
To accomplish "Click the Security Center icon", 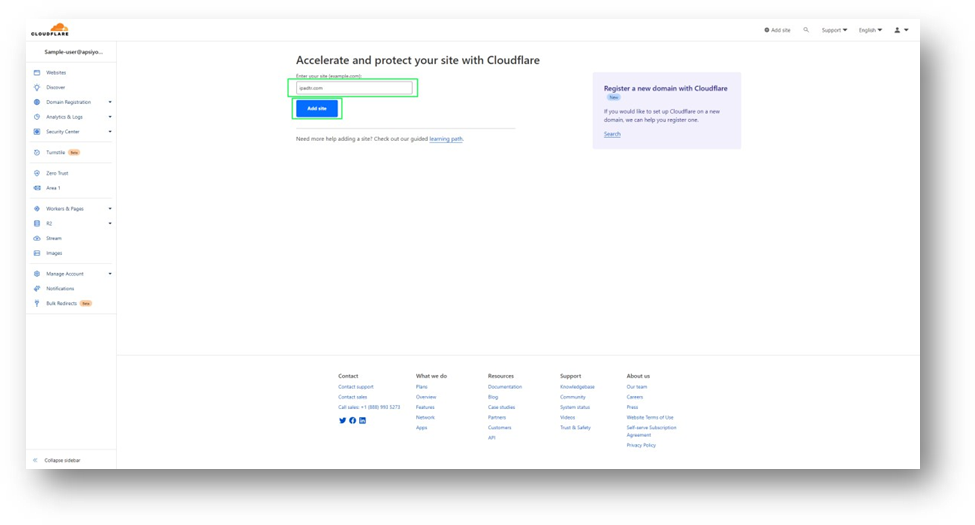I will coord(37,132).
